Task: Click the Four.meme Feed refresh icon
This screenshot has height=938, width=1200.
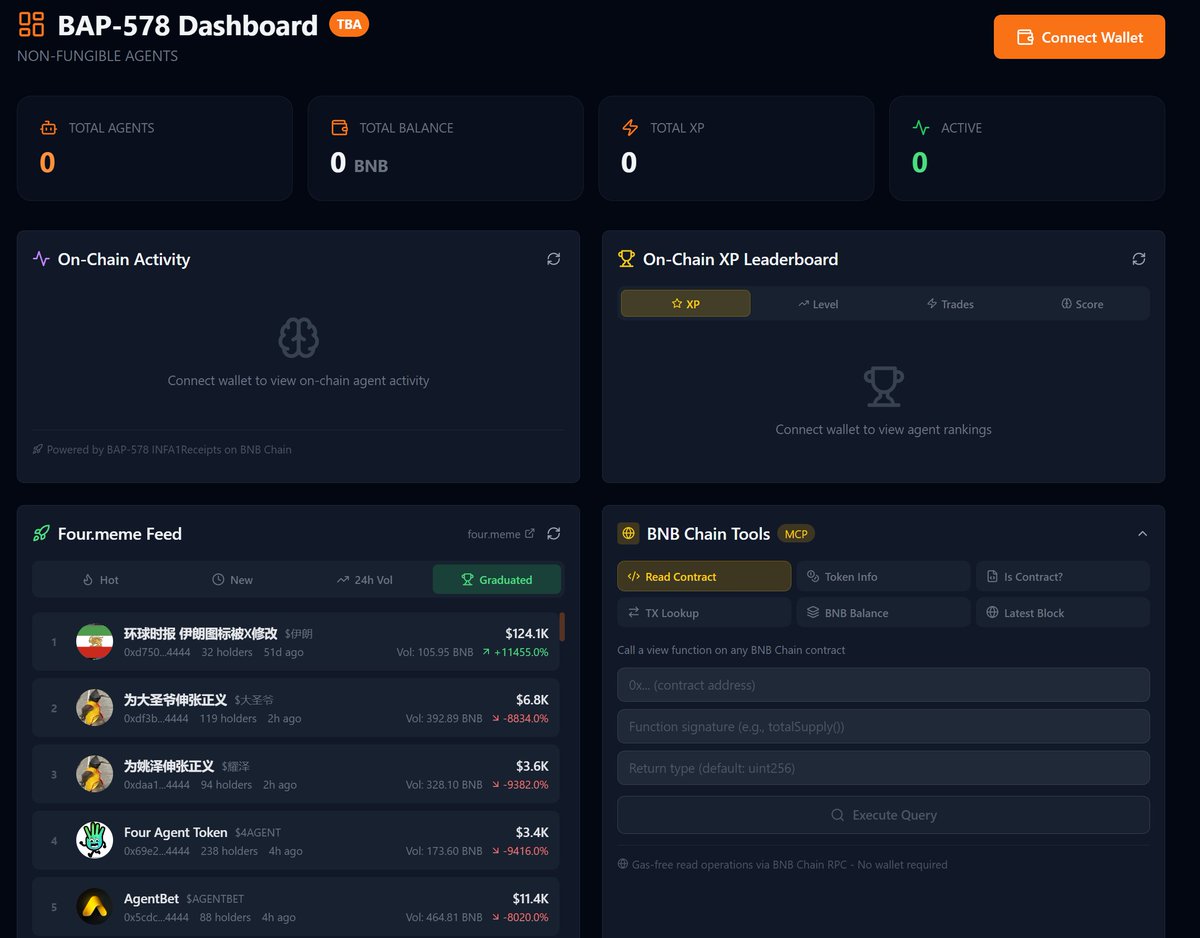Action: (554, 533)
